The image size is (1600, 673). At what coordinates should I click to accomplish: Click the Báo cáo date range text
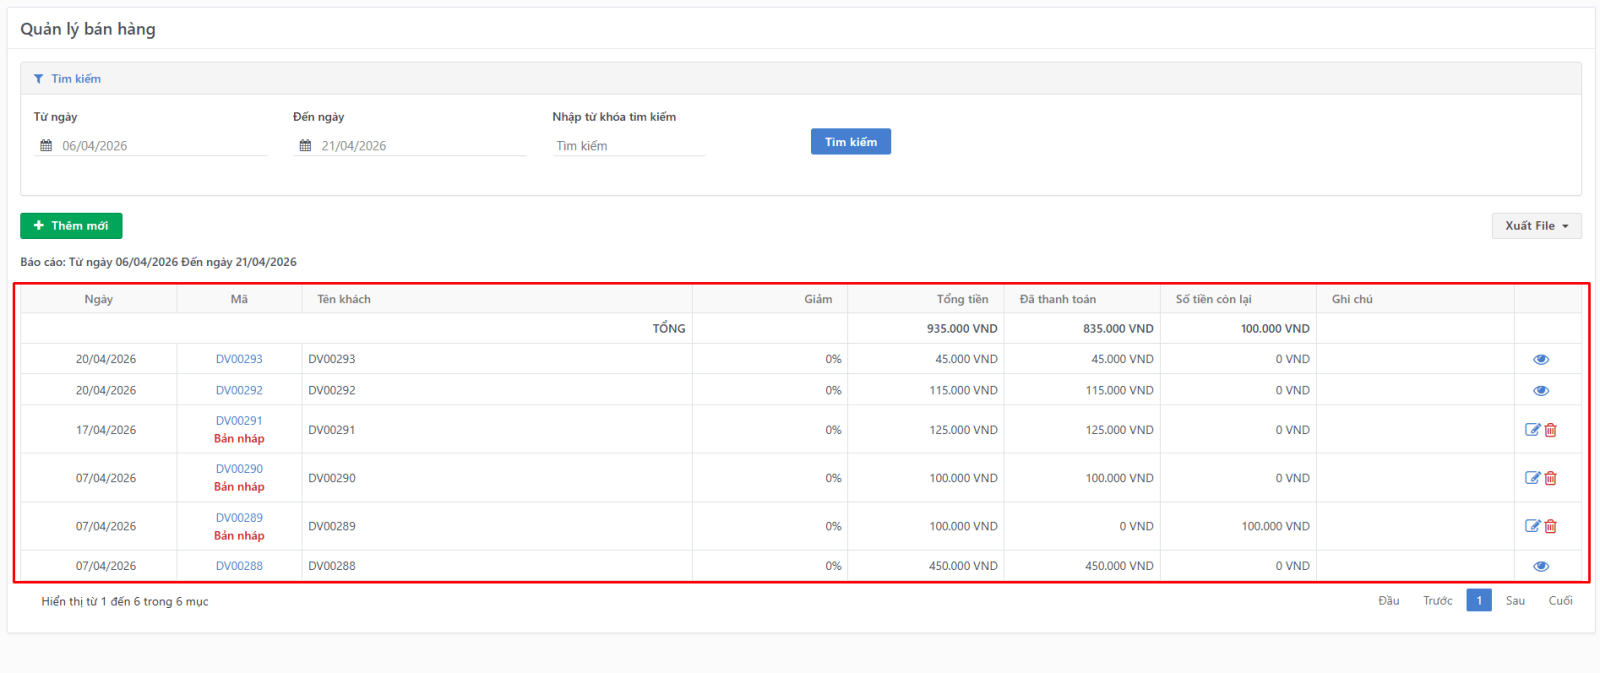tap(158, 262)
